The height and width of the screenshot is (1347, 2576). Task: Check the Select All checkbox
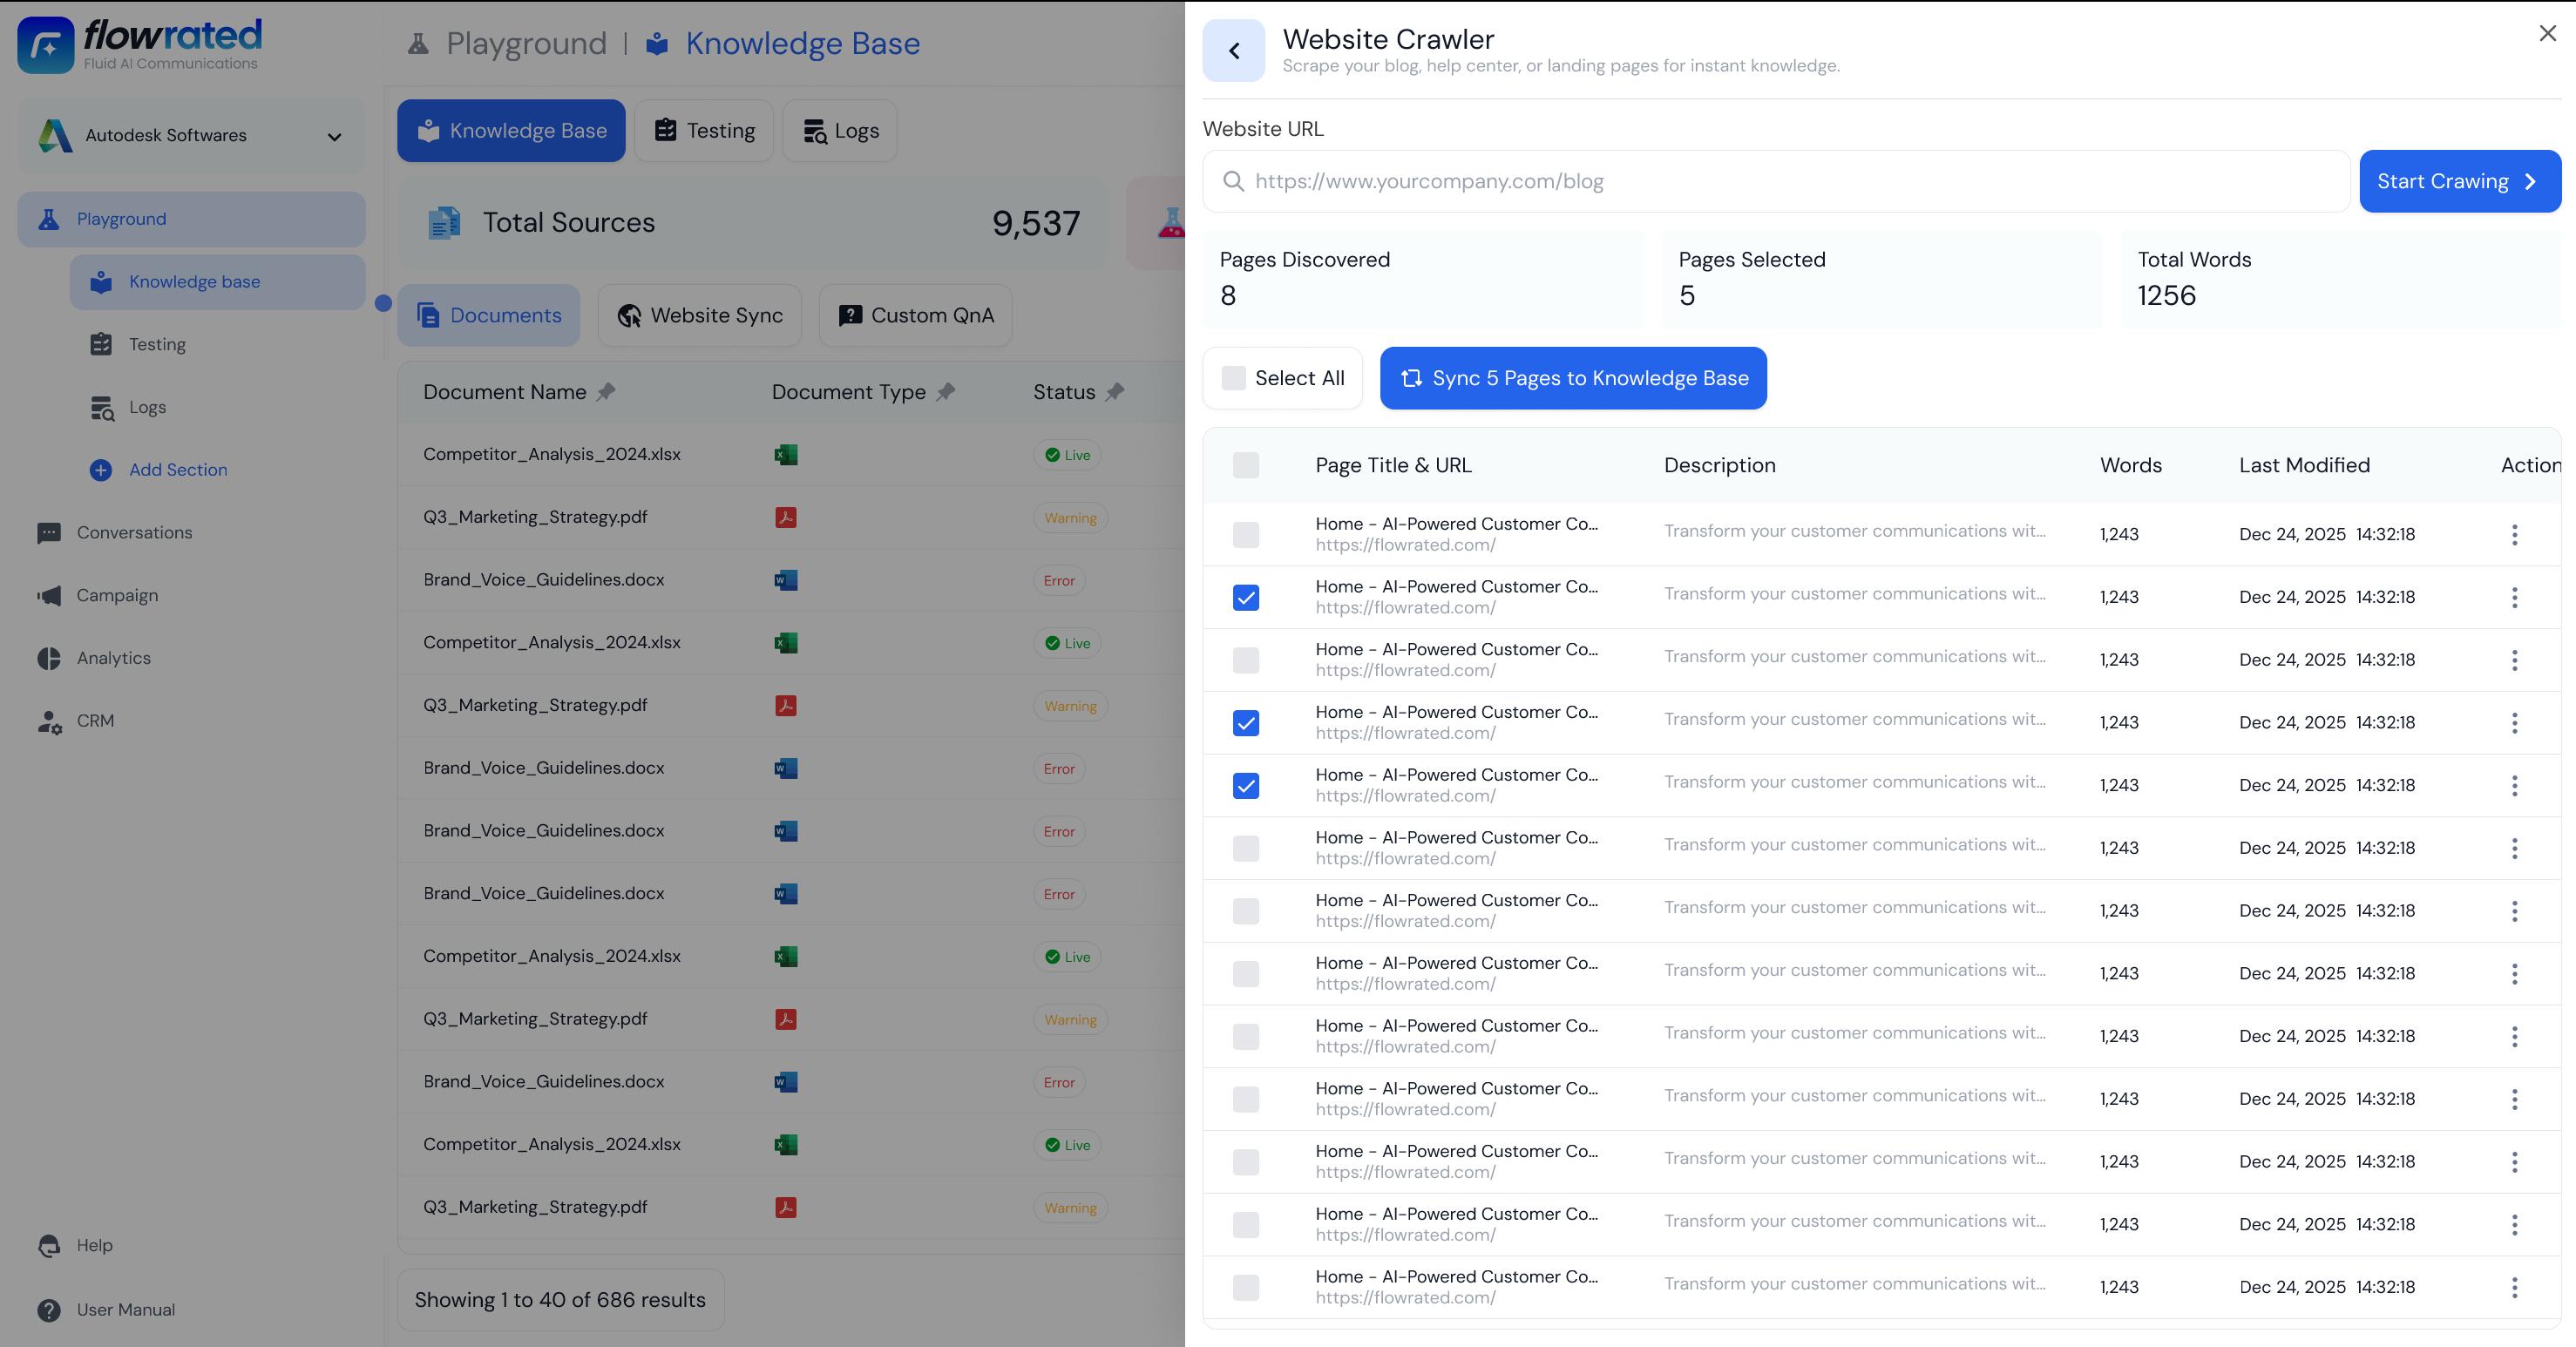point(1233,378)
